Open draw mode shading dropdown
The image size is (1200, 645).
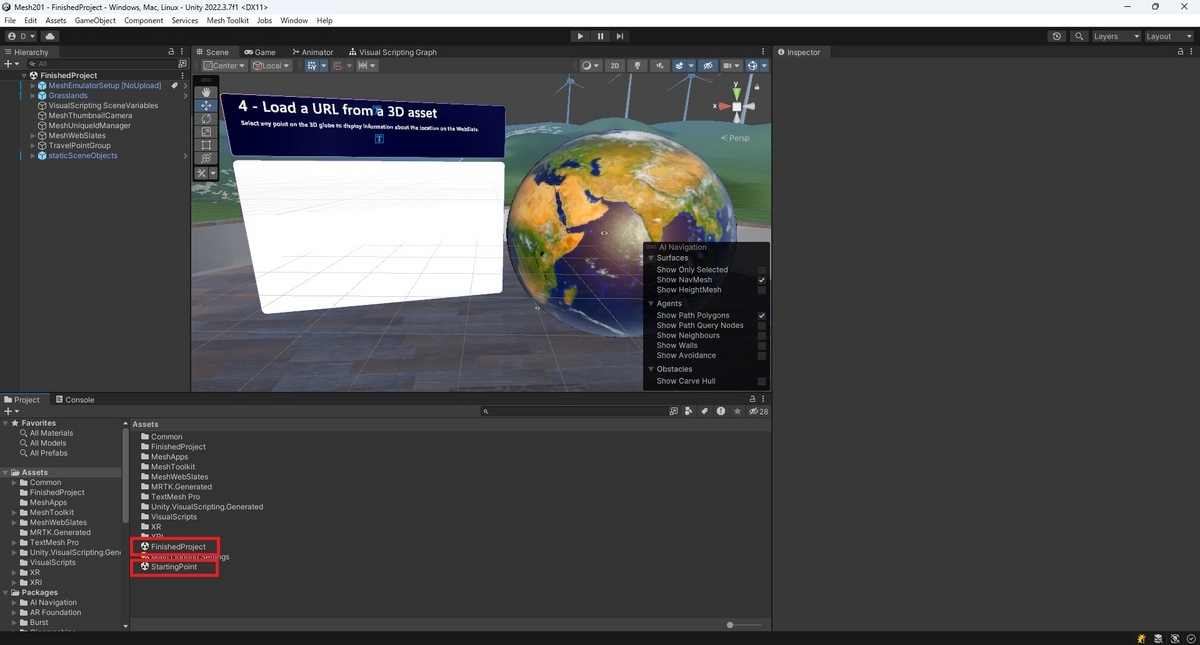(x=590, y=66)
